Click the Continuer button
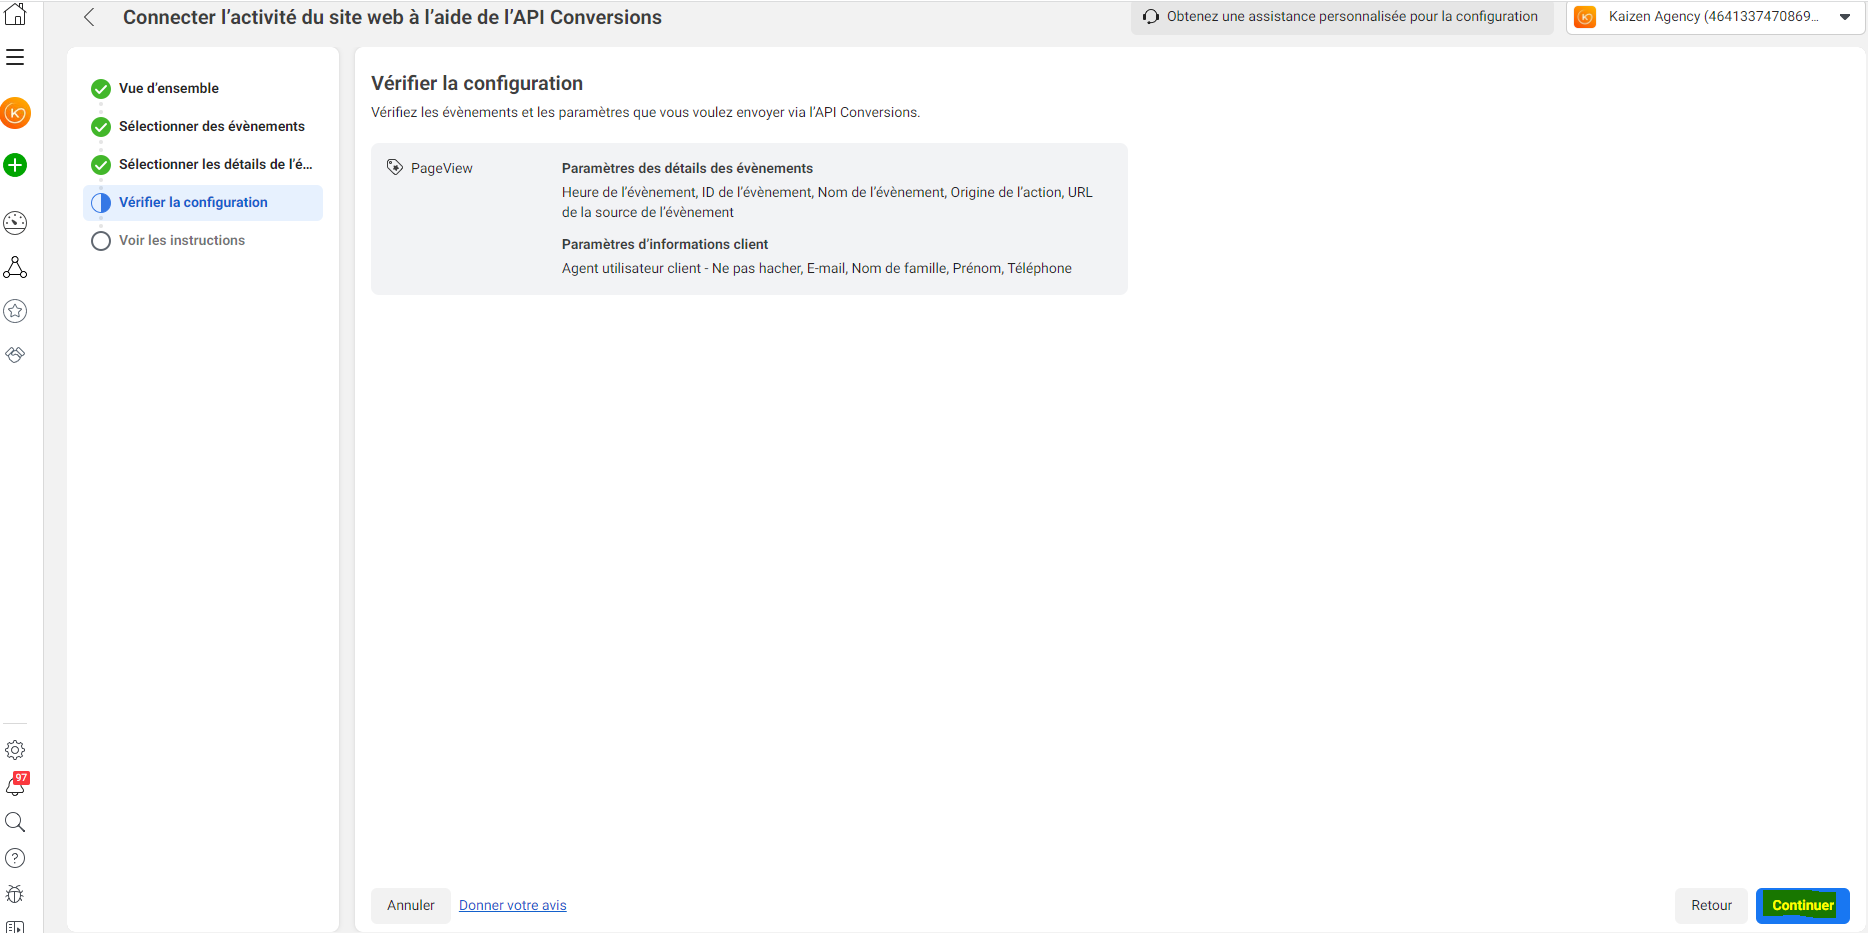The width and height of the screenshot is (1868, 933). coord(1803,905)
